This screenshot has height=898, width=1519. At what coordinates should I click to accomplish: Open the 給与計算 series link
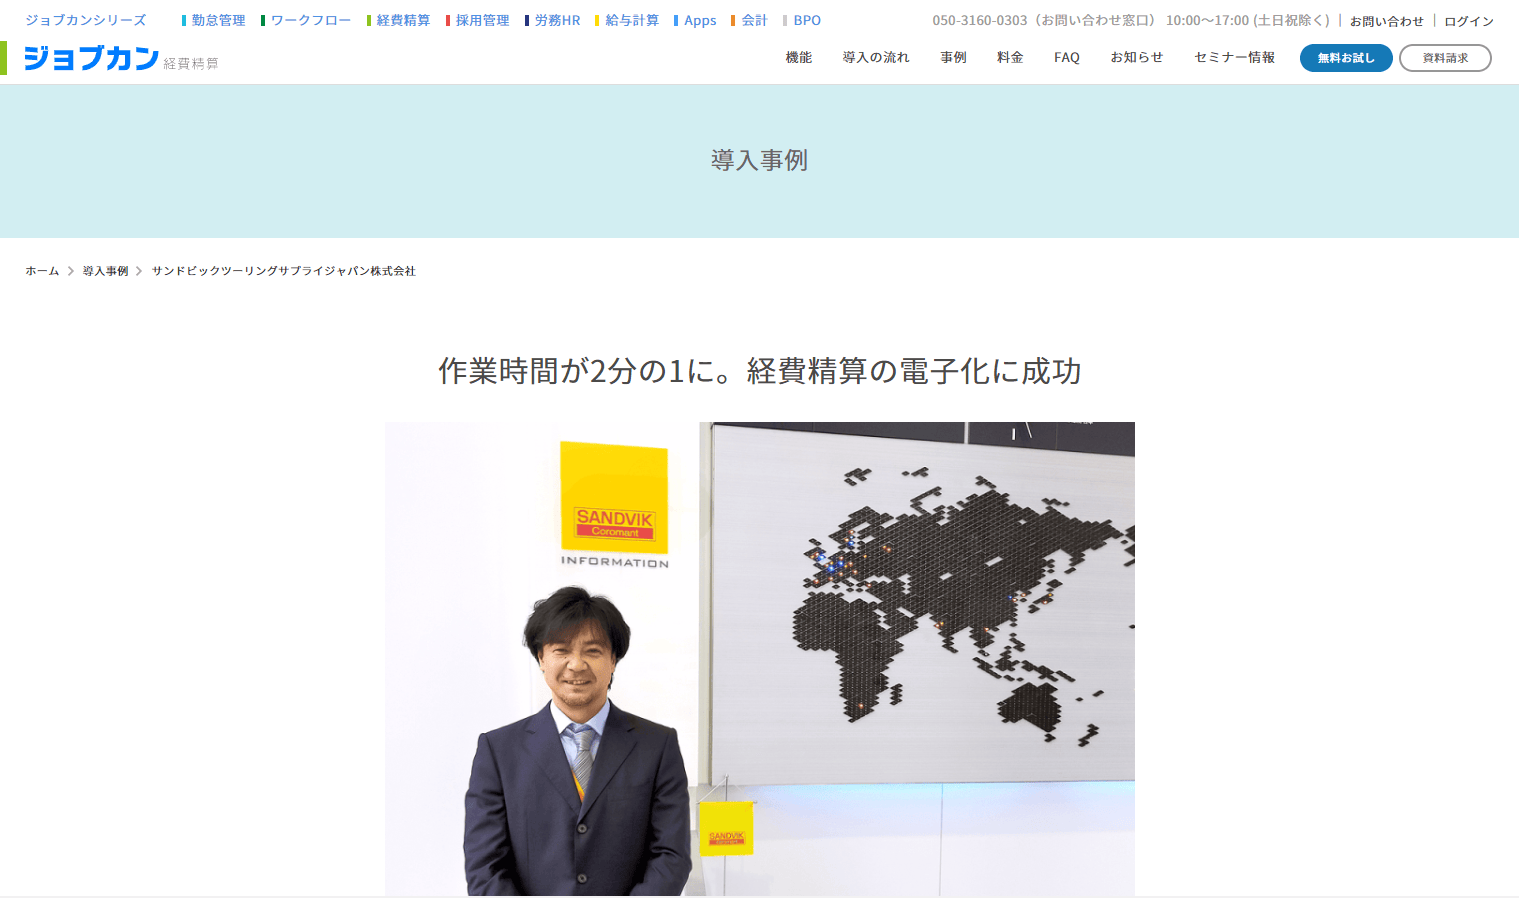click(x=627, y=20)
